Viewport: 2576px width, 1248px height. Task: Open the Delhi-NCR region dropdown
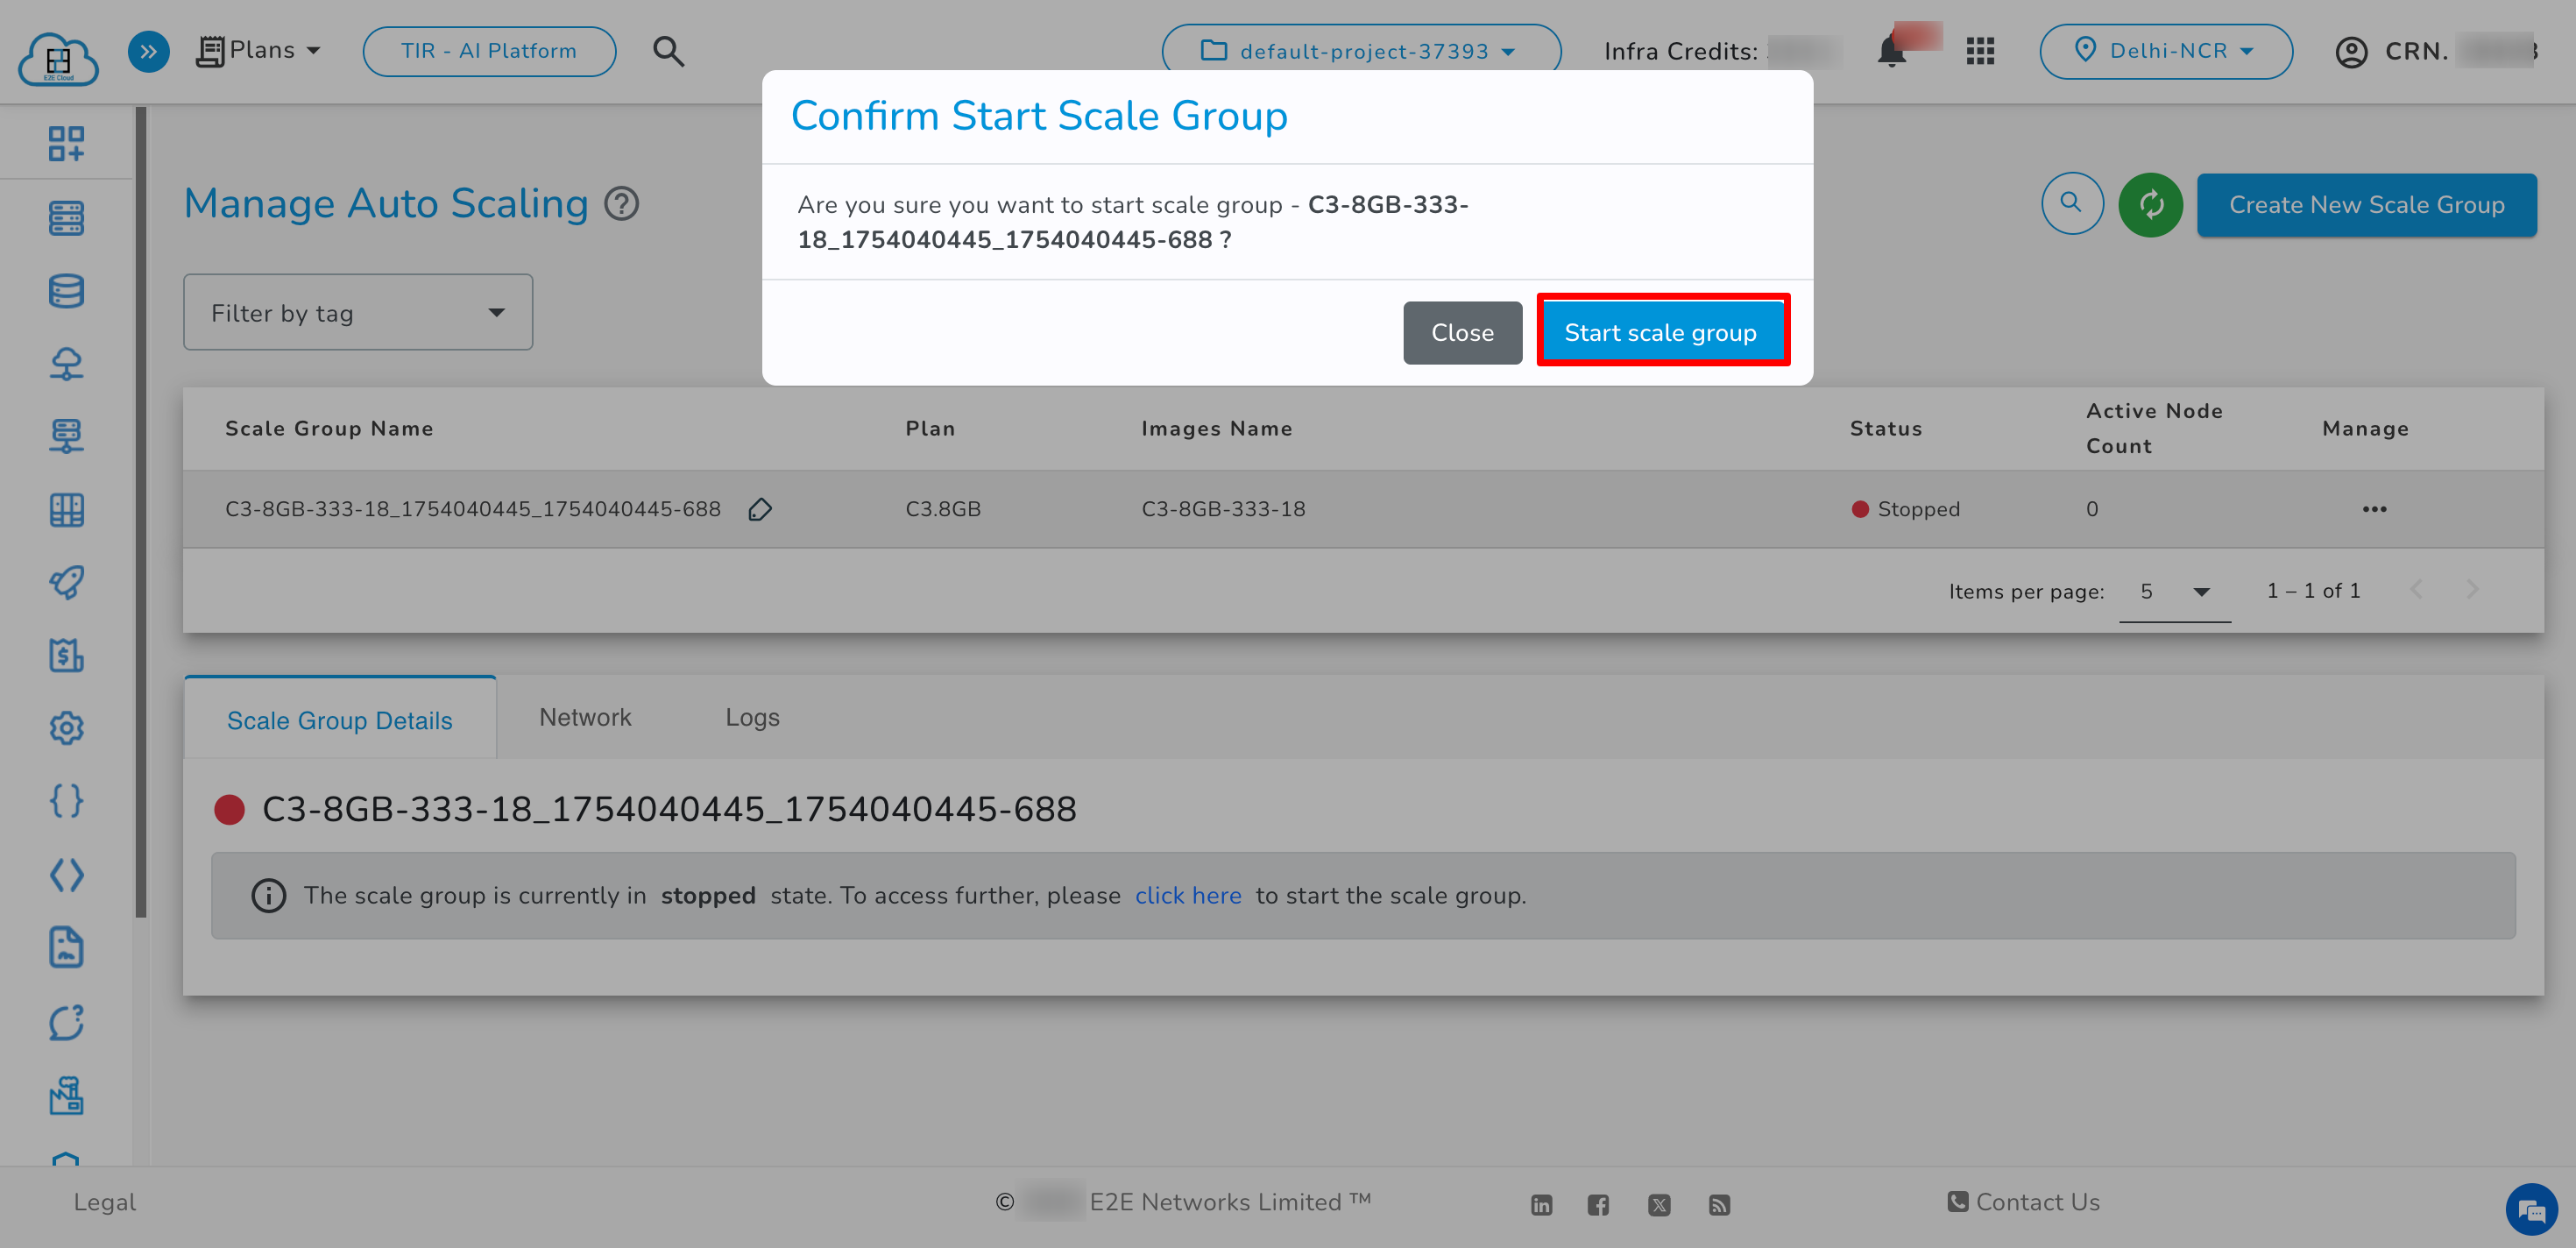tap(2165, 51)
